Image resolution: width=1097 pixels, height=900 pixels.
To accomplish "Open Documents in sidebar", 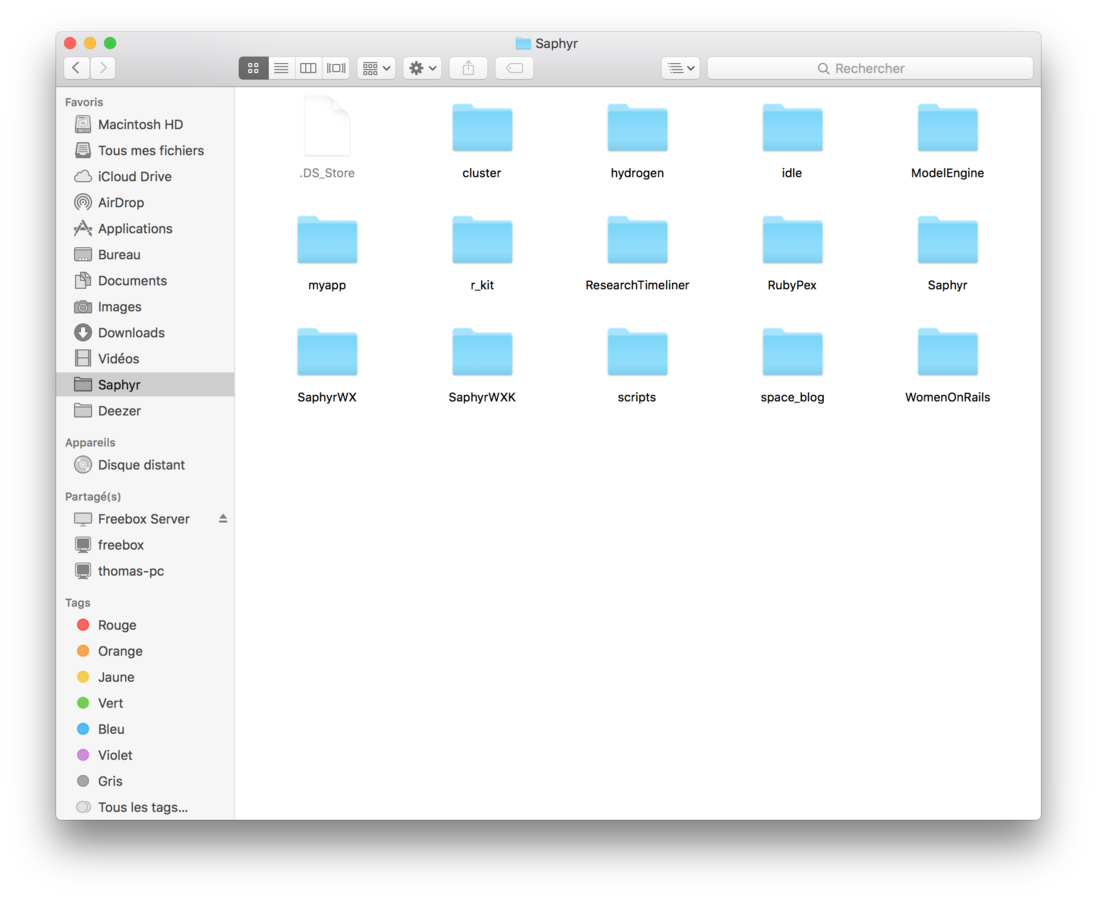I will coord(146,281).
